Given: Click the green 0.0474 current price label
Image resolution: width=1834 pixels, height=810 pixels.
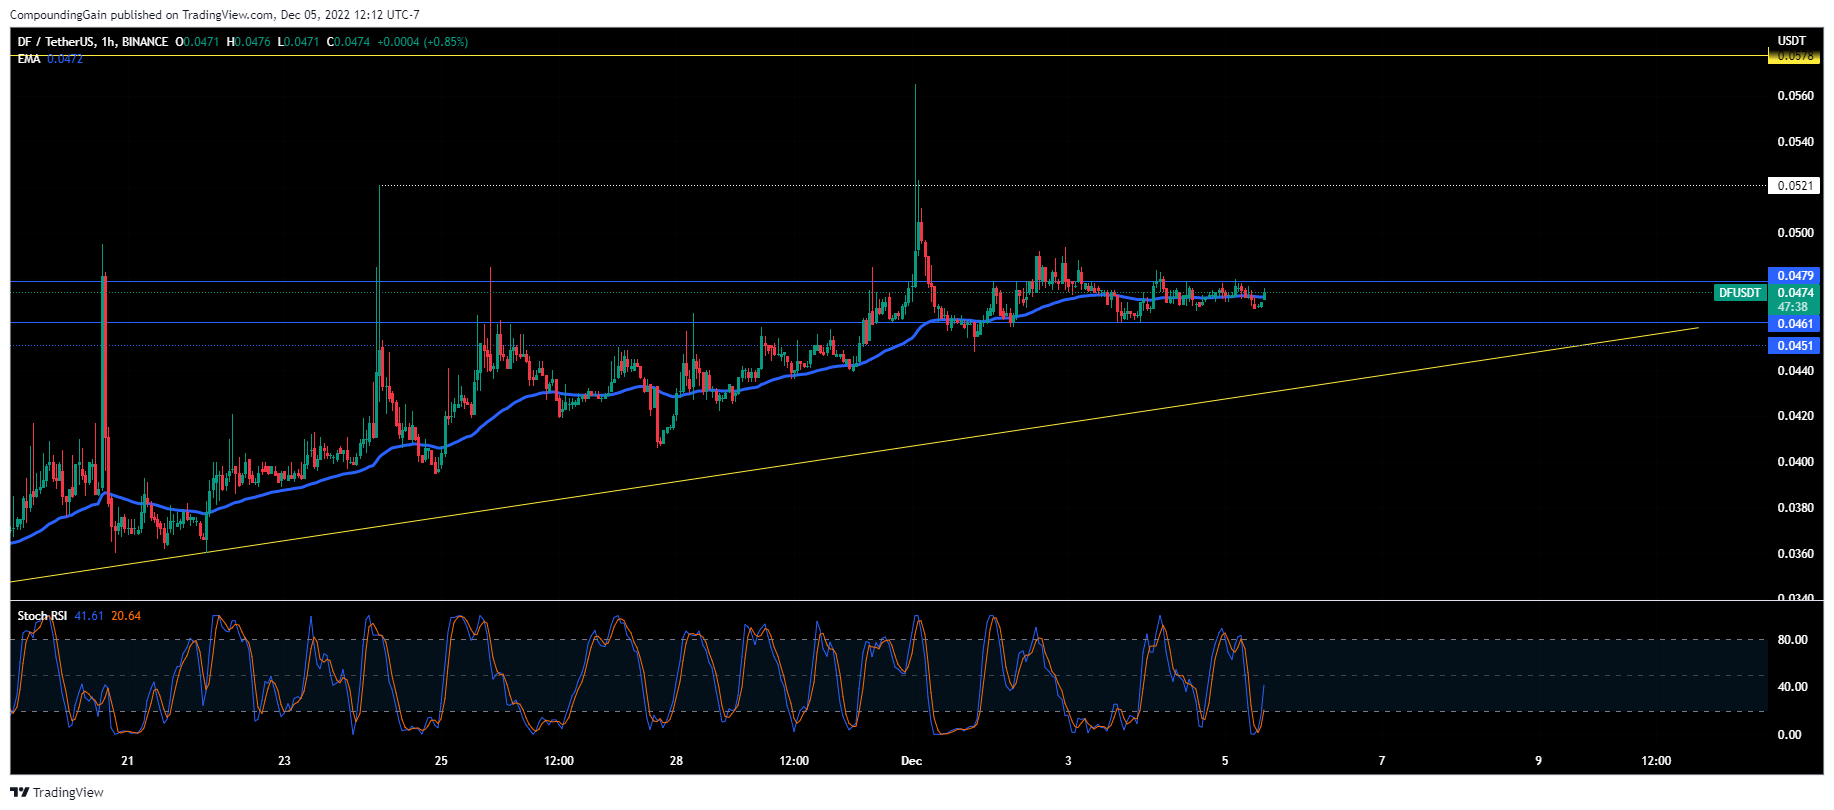Looking at the screenshot, I should point(1795,293).
